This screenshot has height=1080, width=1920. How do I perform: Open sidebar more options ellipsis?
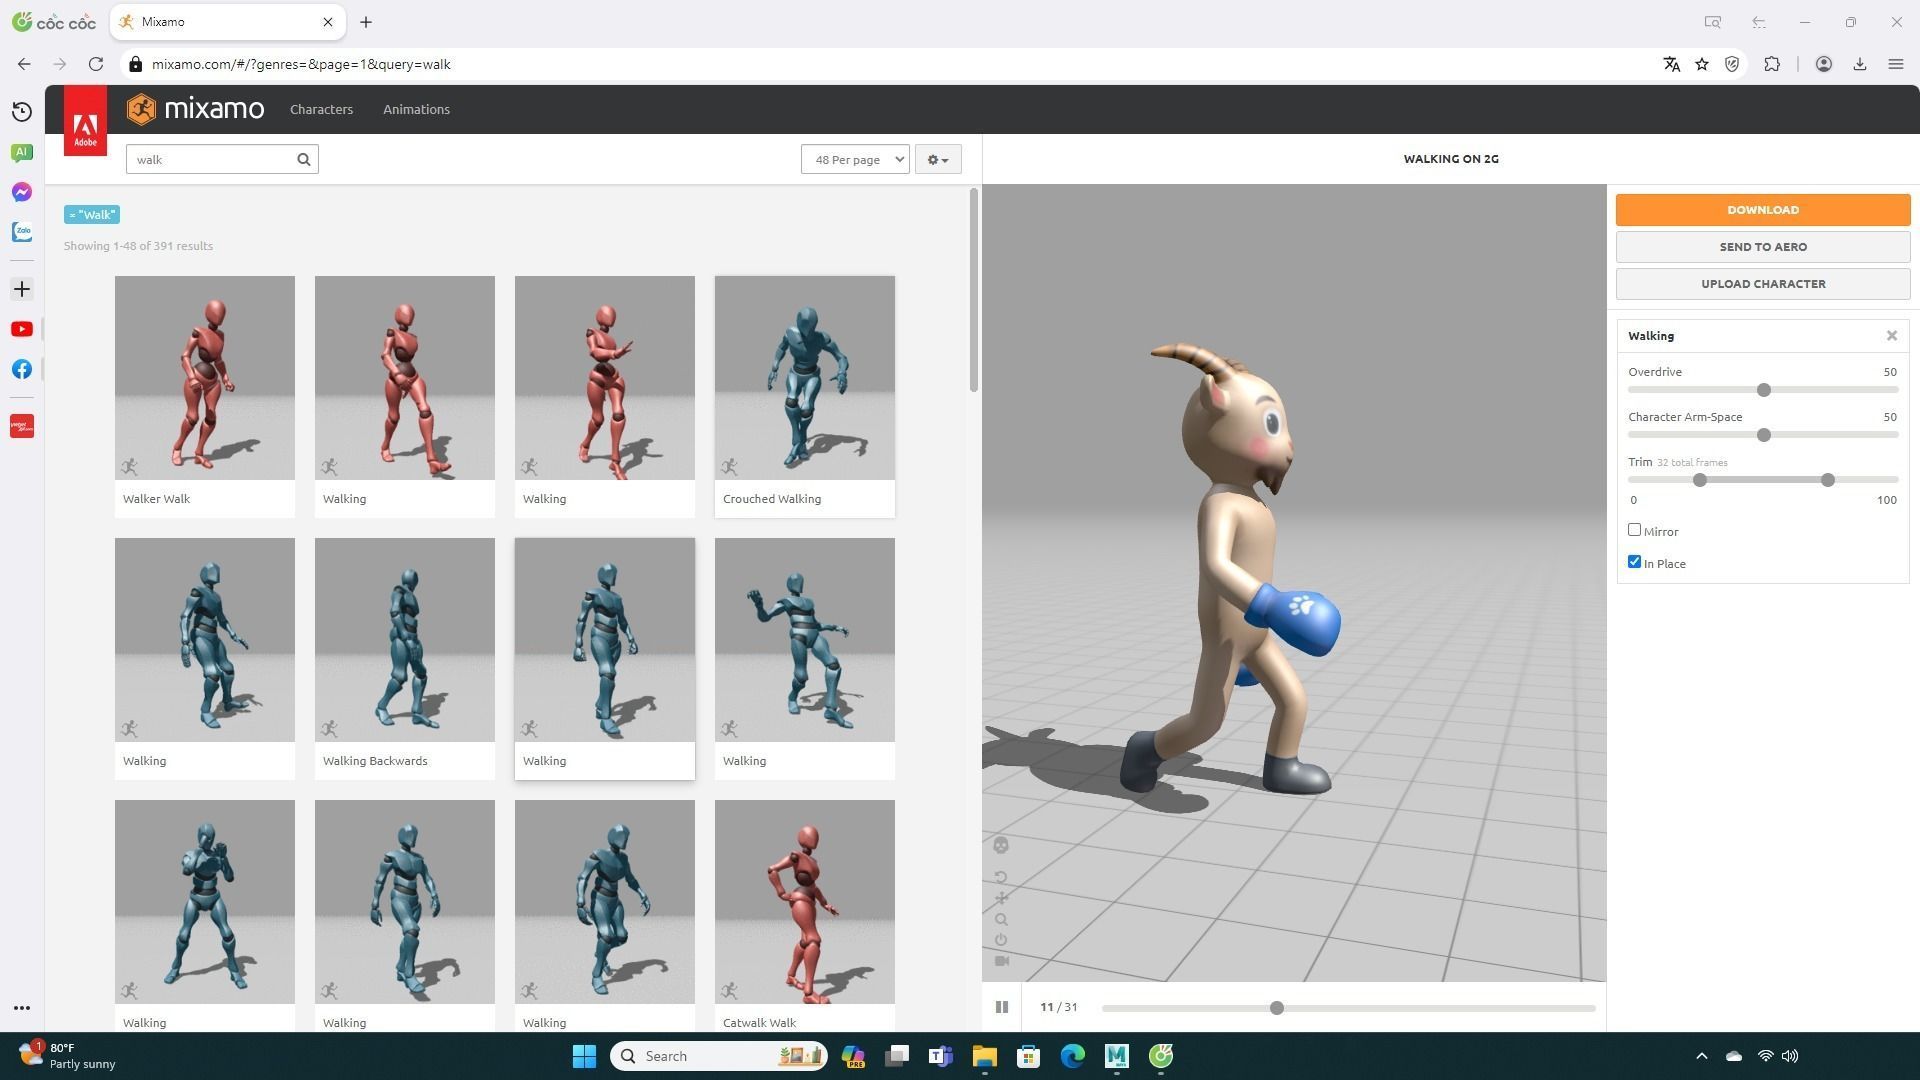21,1008
